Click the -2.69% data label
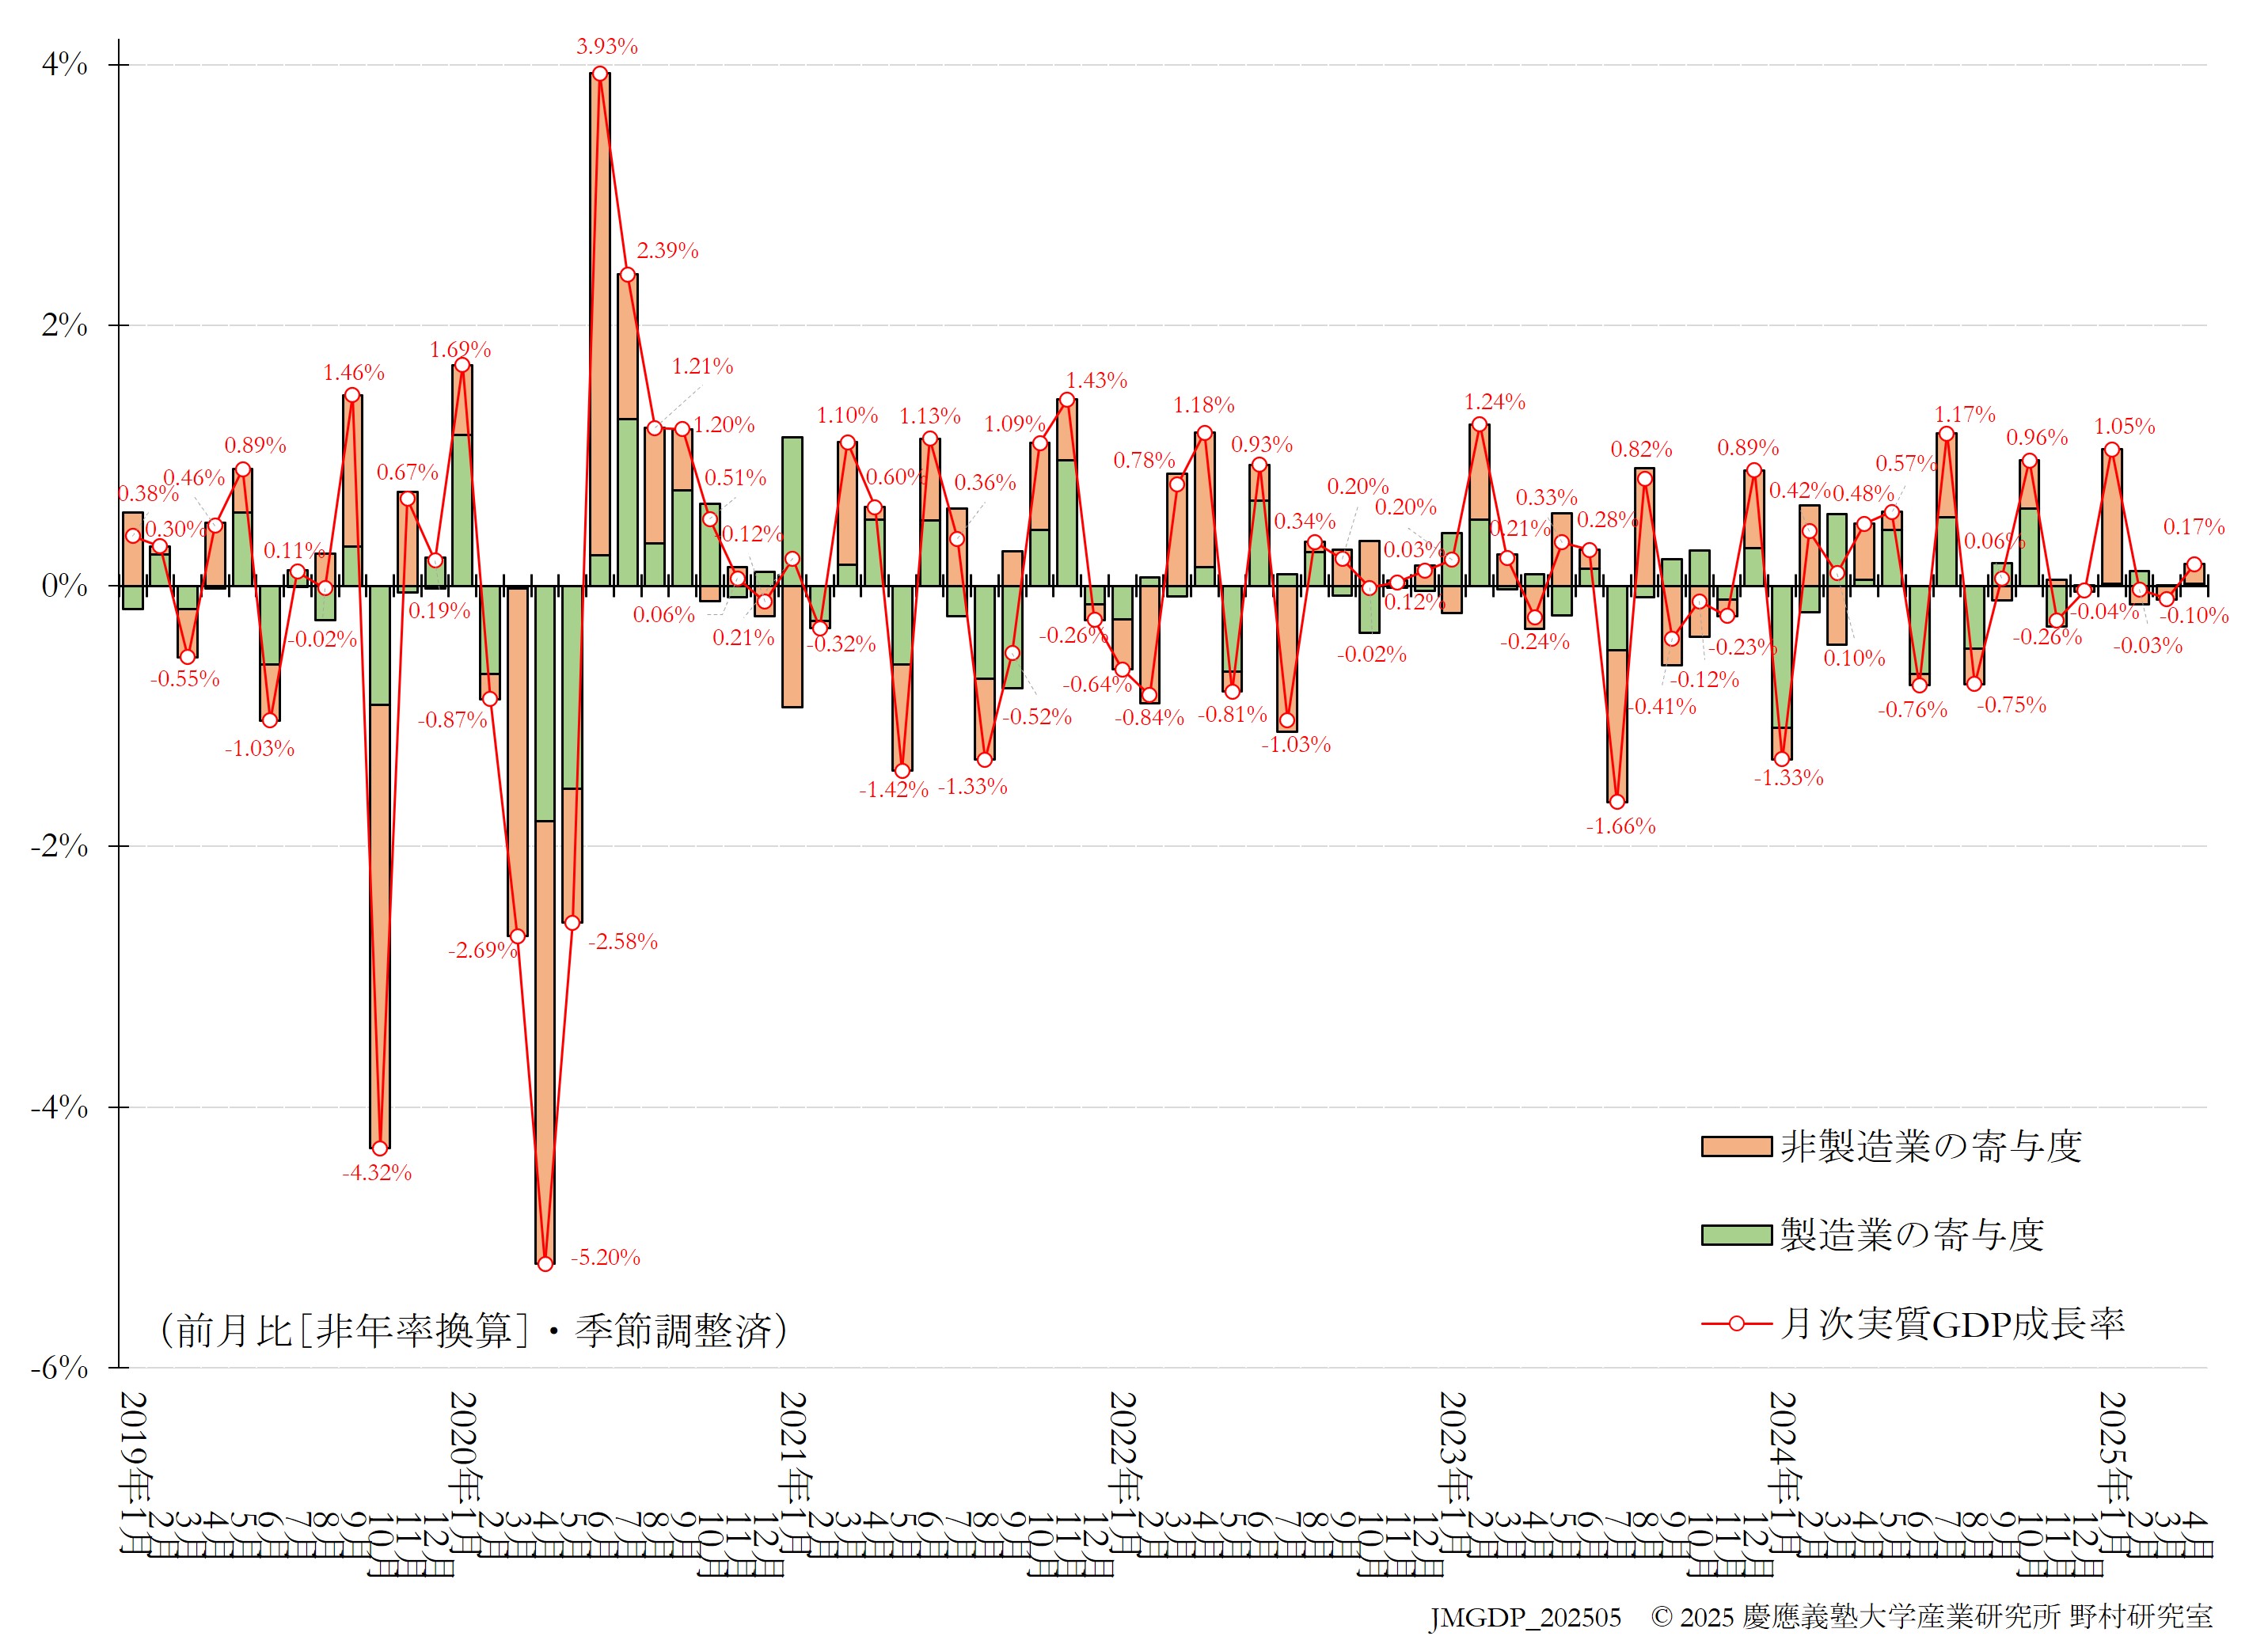This screenshot has width=2268, height=1640. click(x=483, y=950)
